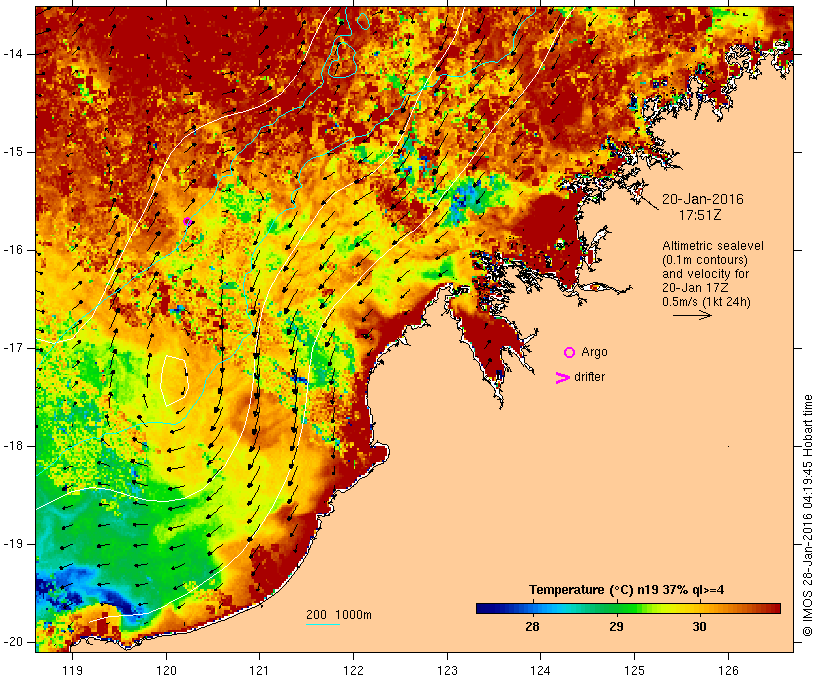Click longitude label 121

(x=259, y=670)
